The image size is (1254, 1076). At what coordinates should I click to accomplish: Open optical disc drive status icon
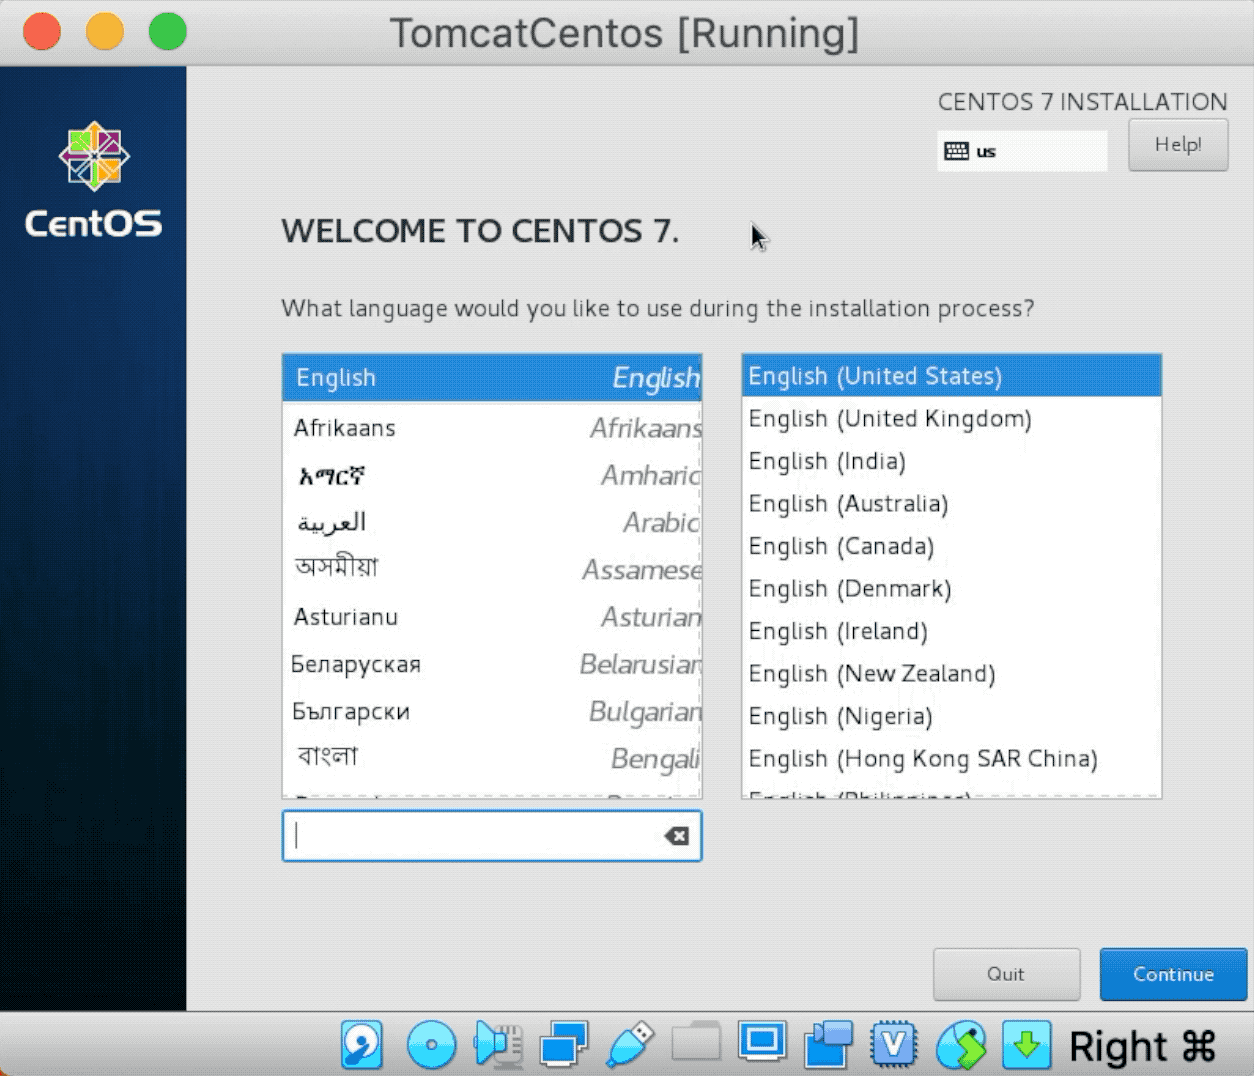pyautogui.click(x=432, y=1046)
